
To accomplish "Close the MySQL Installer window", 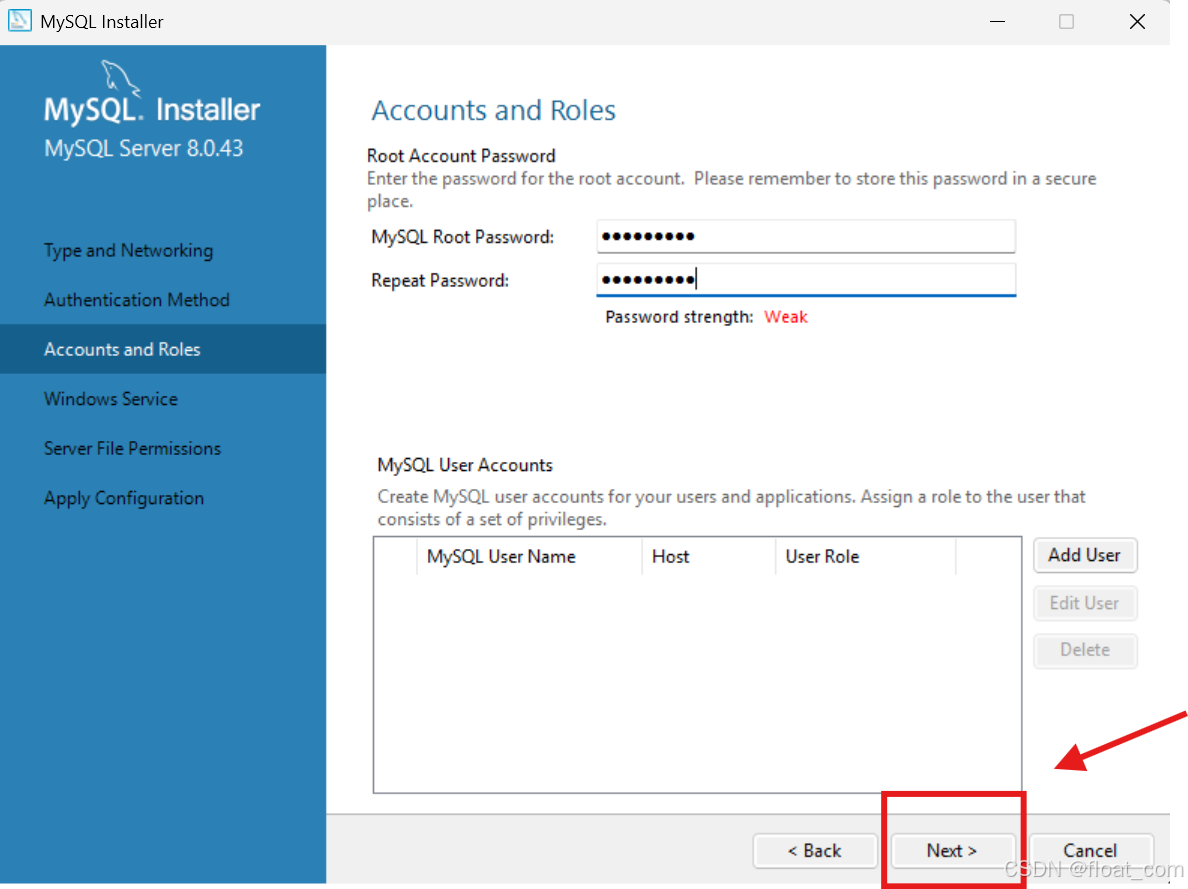I will tap(1137, 21).
